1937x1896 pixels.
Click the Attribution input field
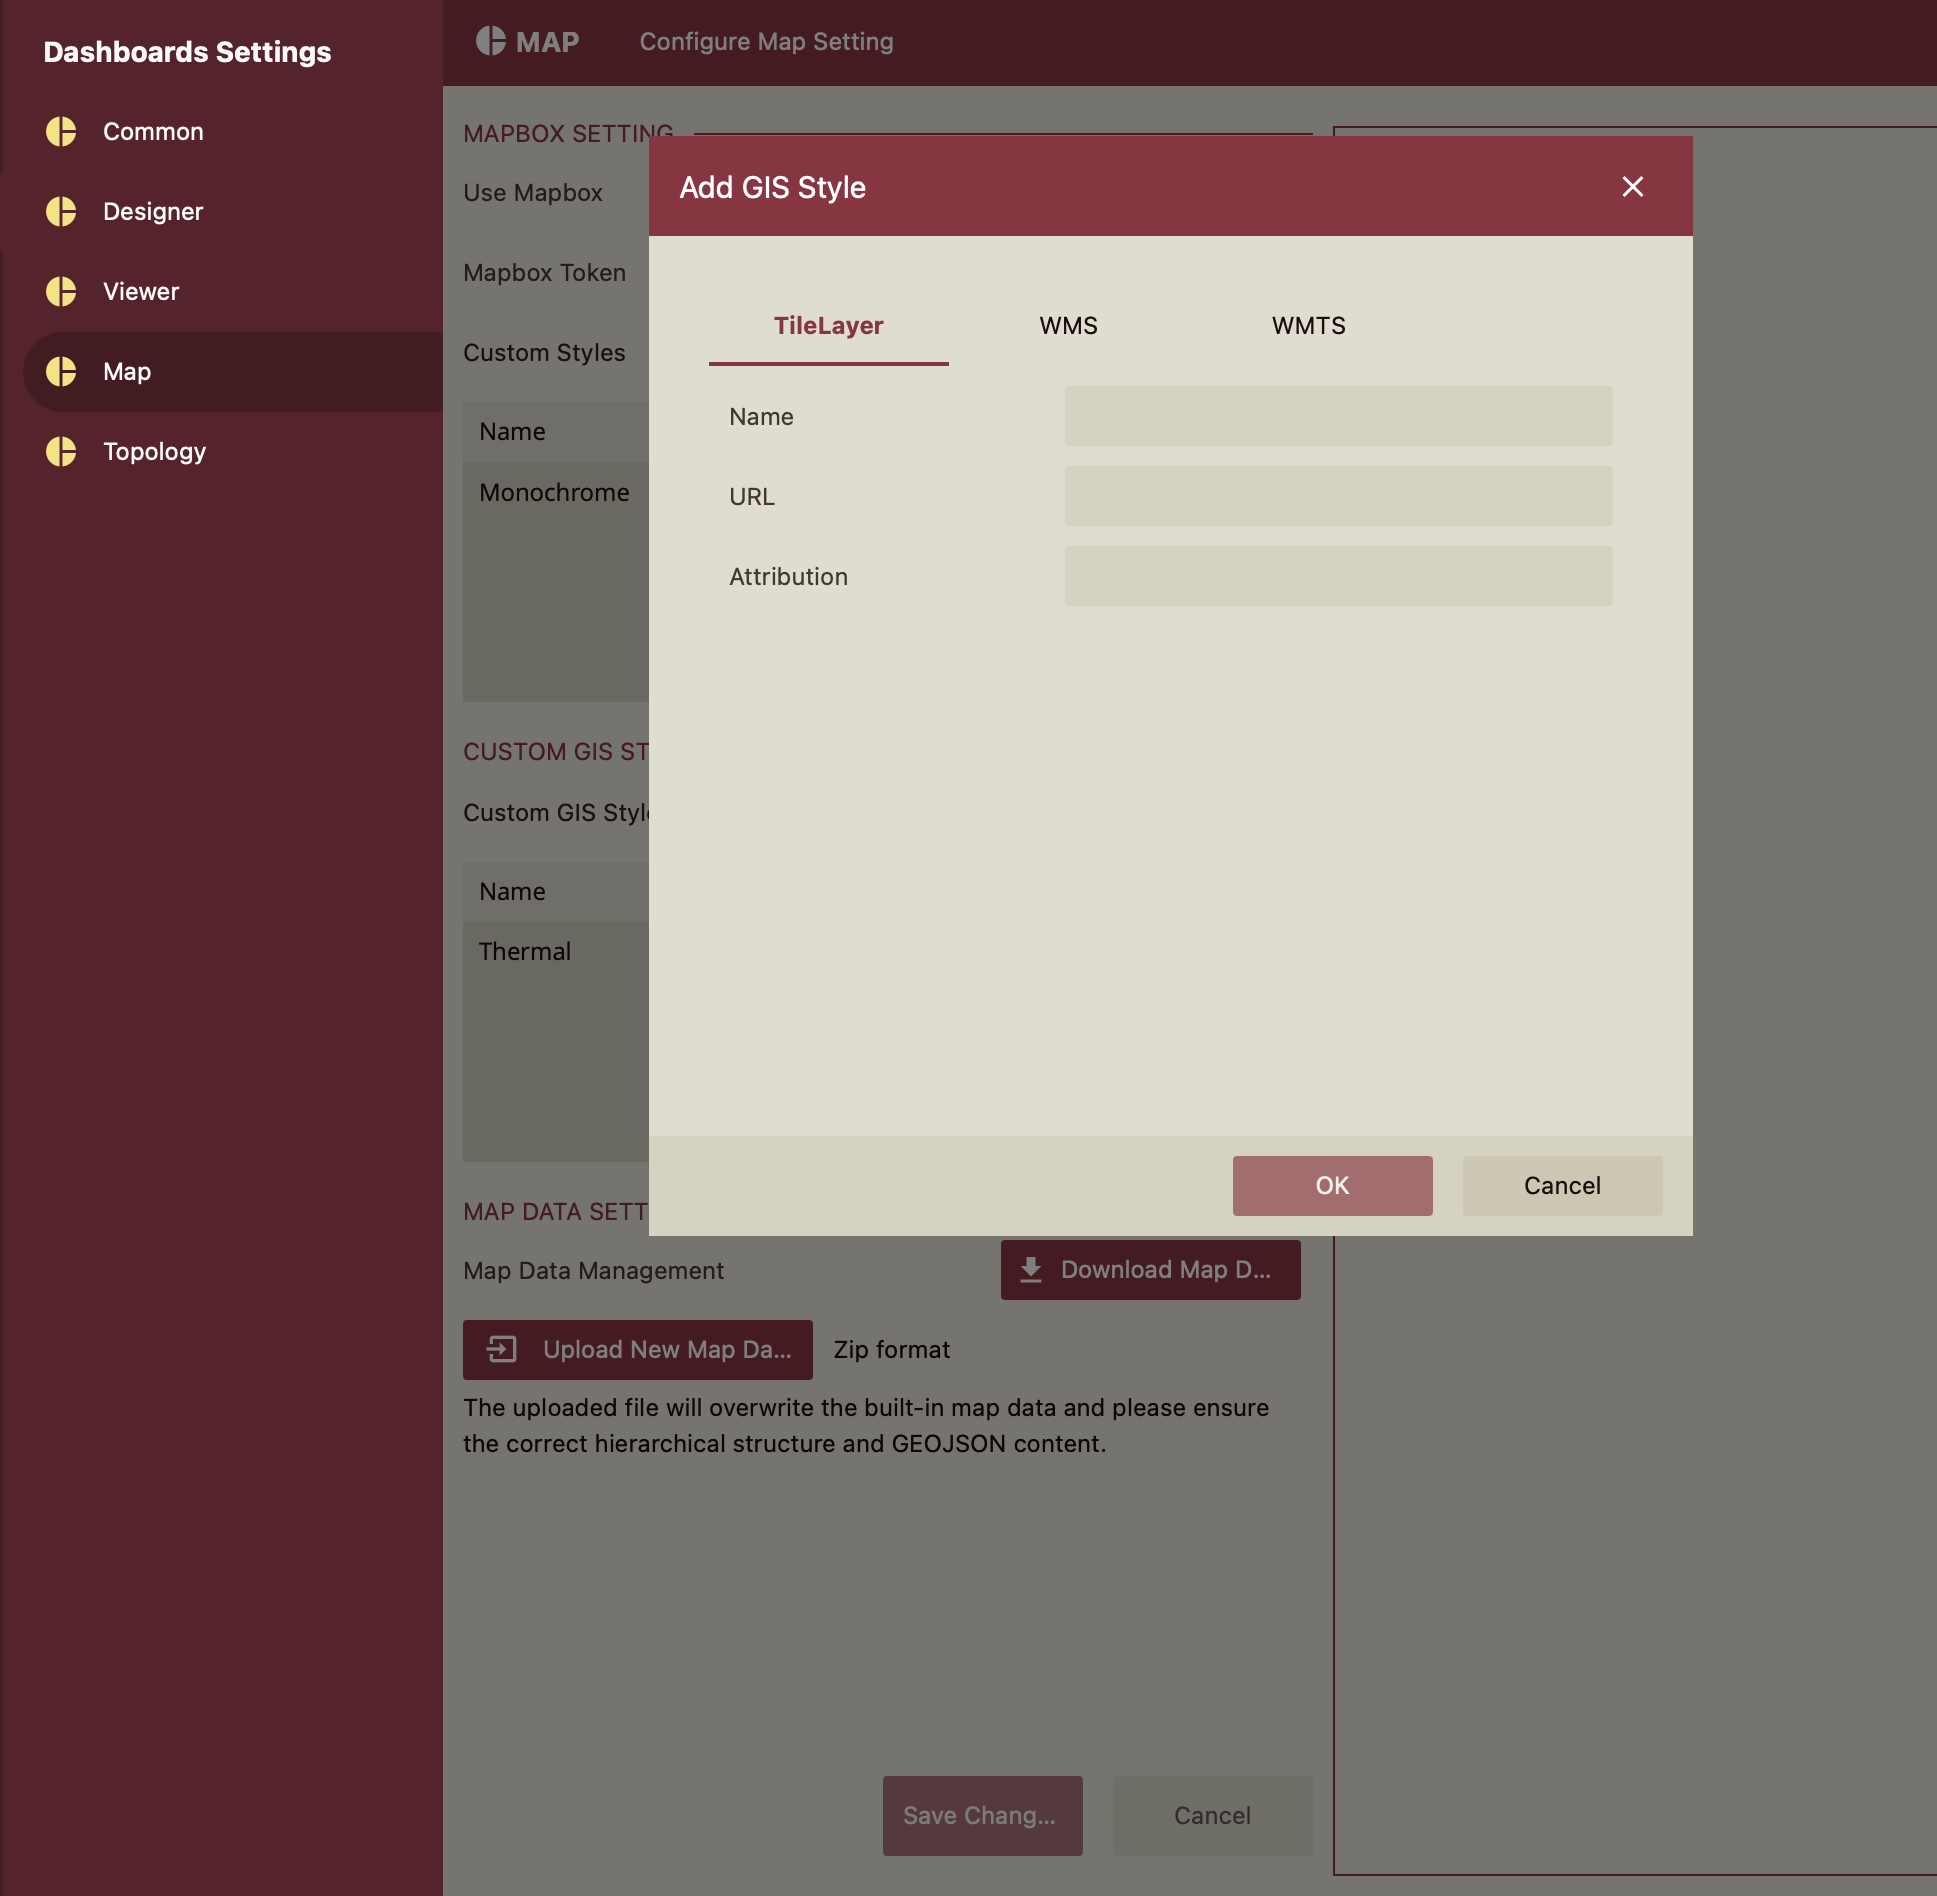tap(1338, 575)
